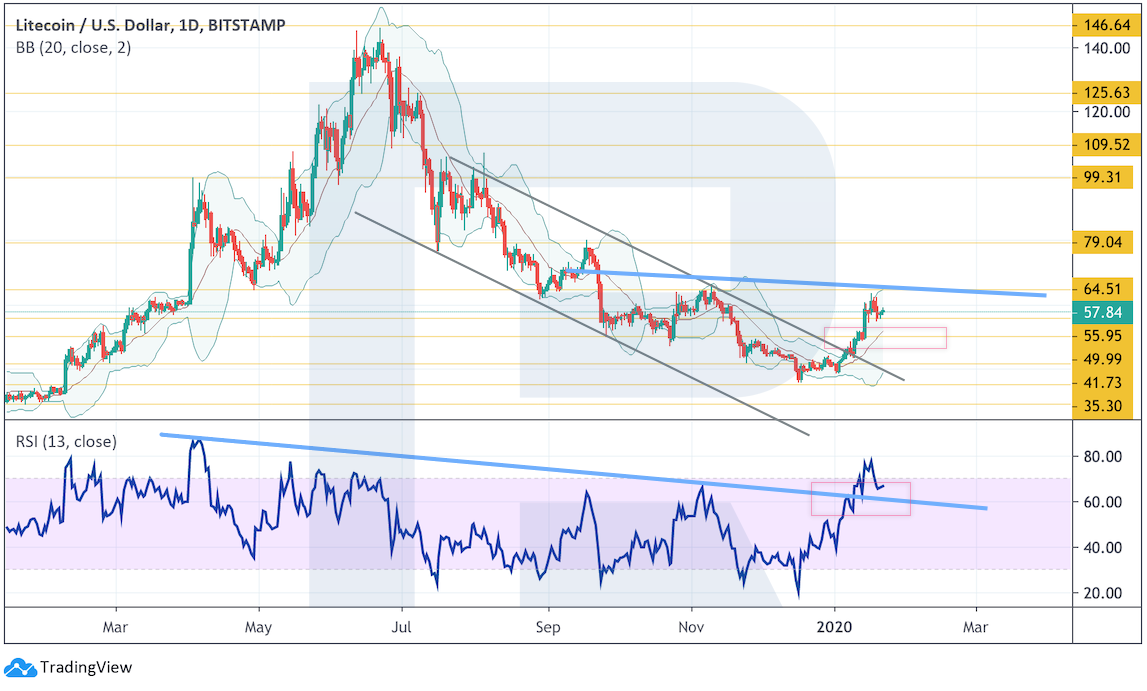Click the current price 57.84 tag
Viewport: 1147px width, 691px height.
(1102, 313)
